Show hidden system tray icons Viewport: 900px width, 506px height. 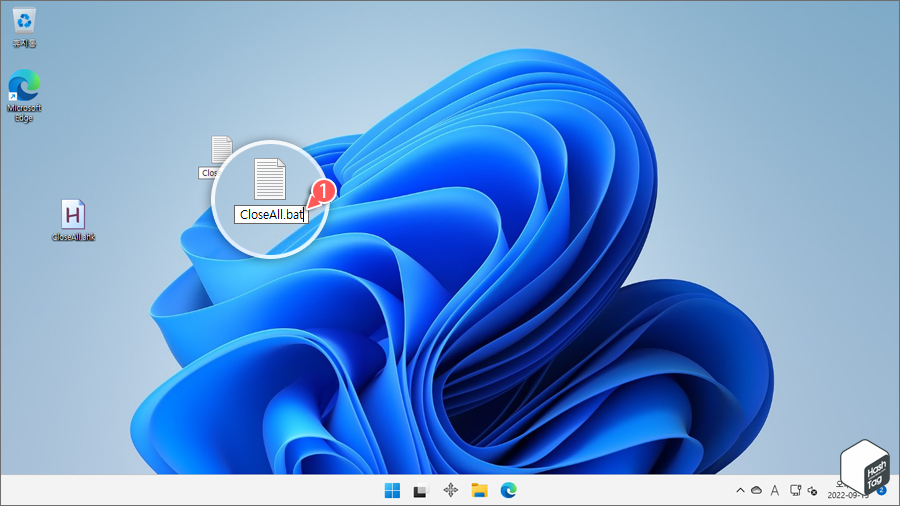[740, 491]
